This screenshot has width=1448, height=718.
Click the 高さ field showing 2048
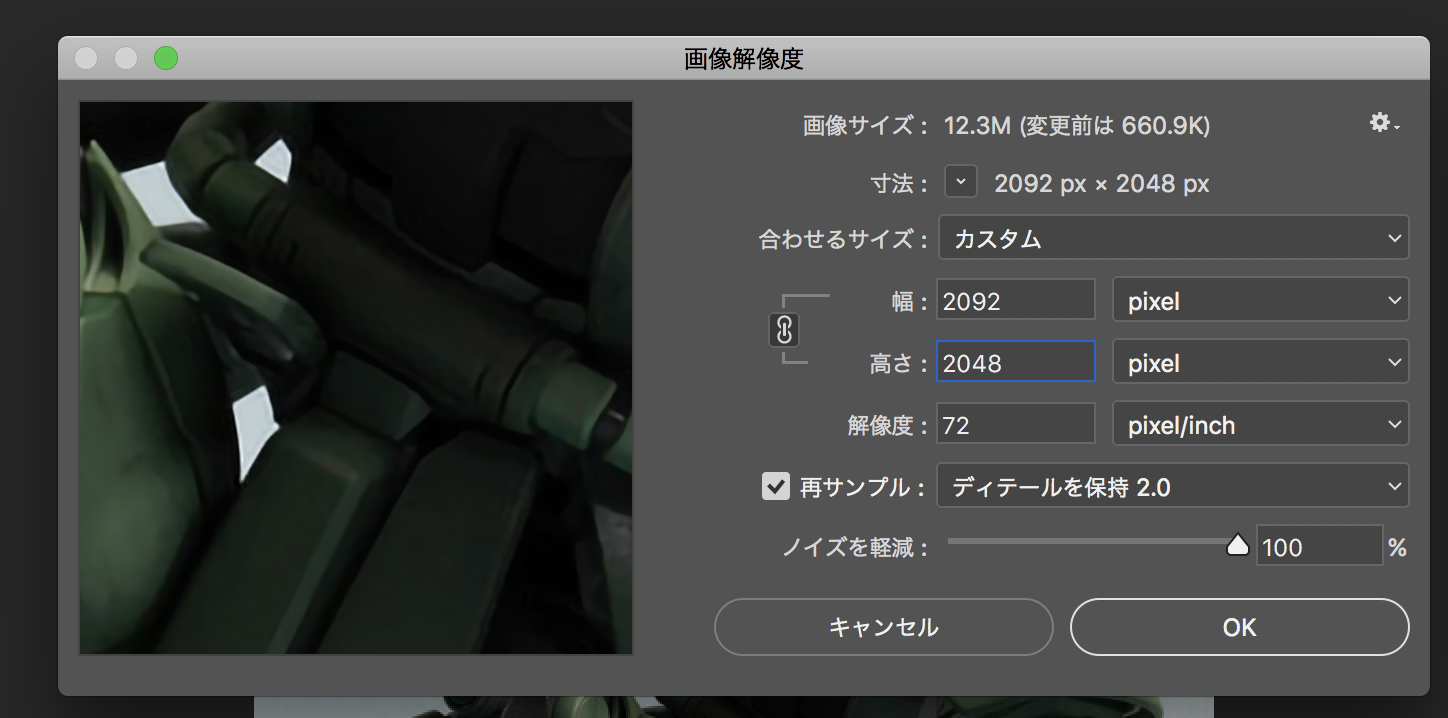coord(1015,363)
